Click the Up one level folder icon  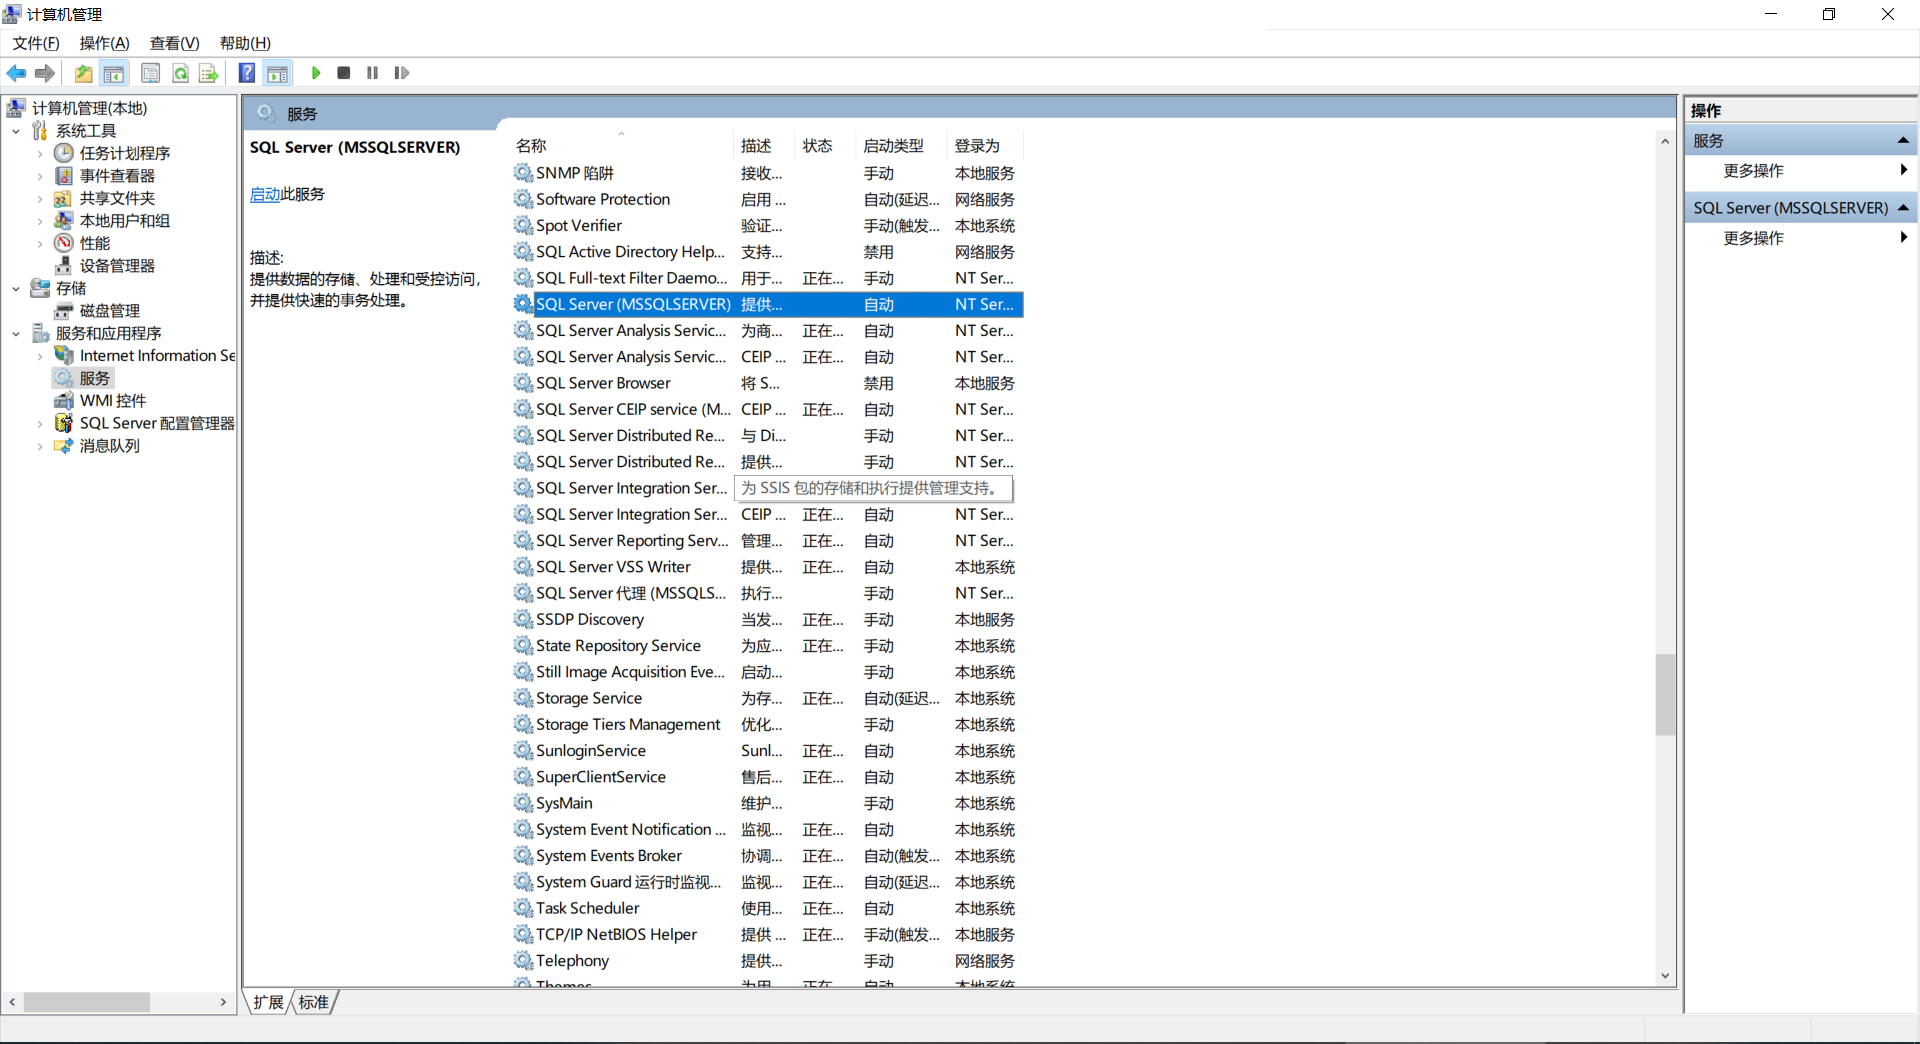pyautogui.click(x=83, y=73)
